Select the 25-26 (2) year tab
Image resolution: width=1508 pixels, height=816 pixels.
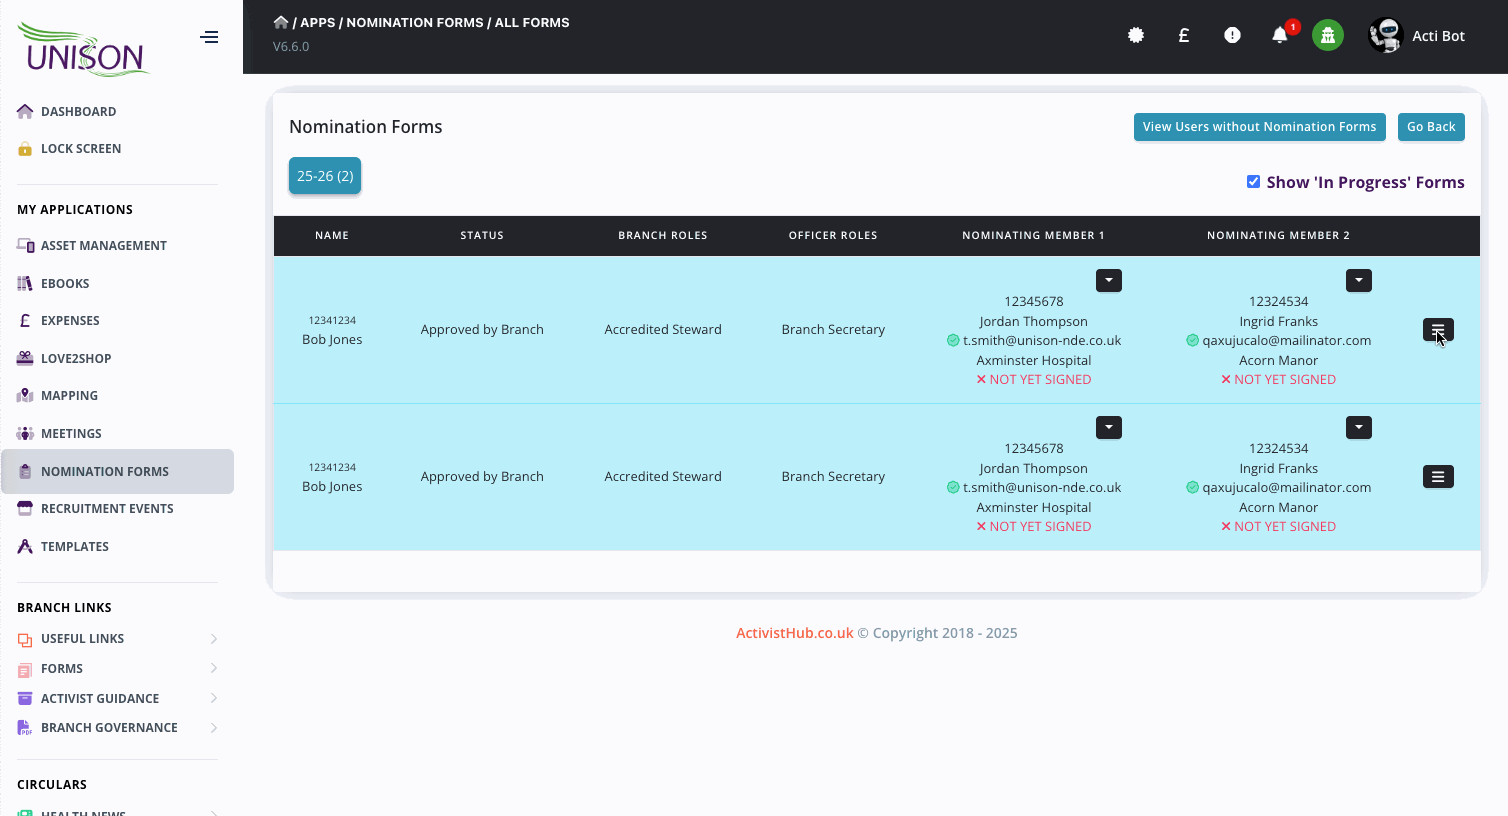click(x=325, y=176)
